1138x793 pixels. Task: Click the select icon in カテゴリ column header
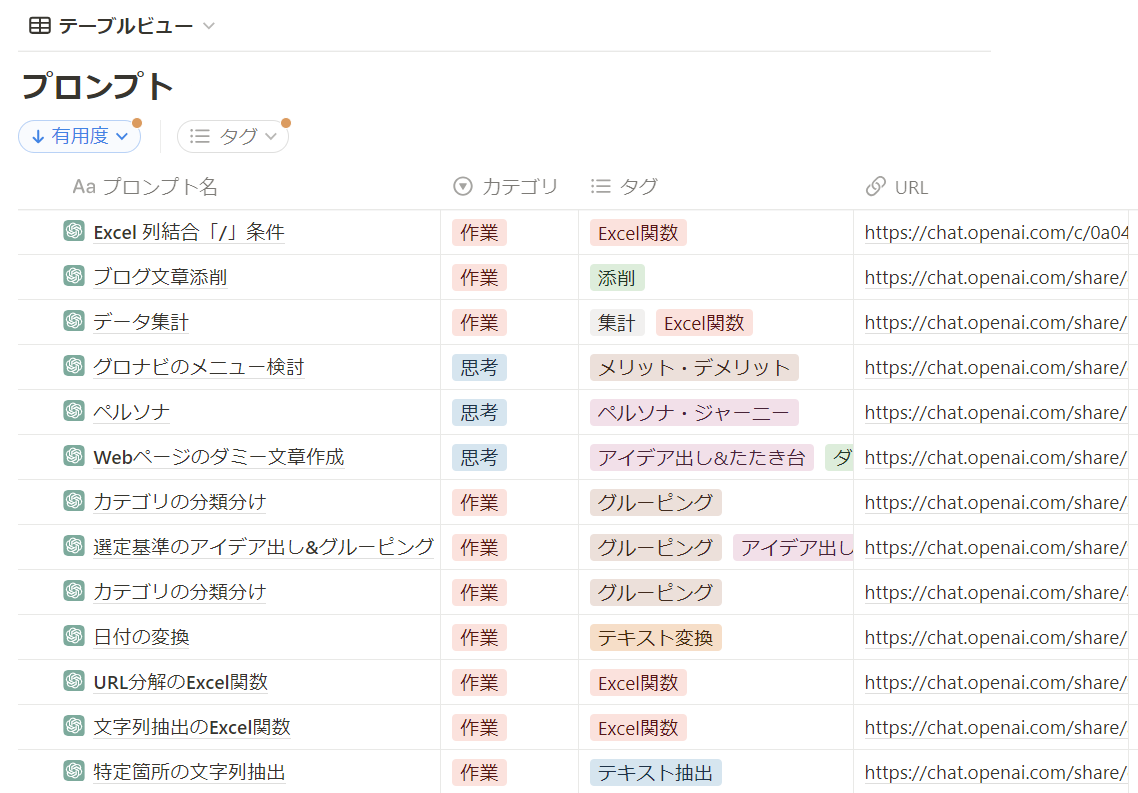click(462, 187)
